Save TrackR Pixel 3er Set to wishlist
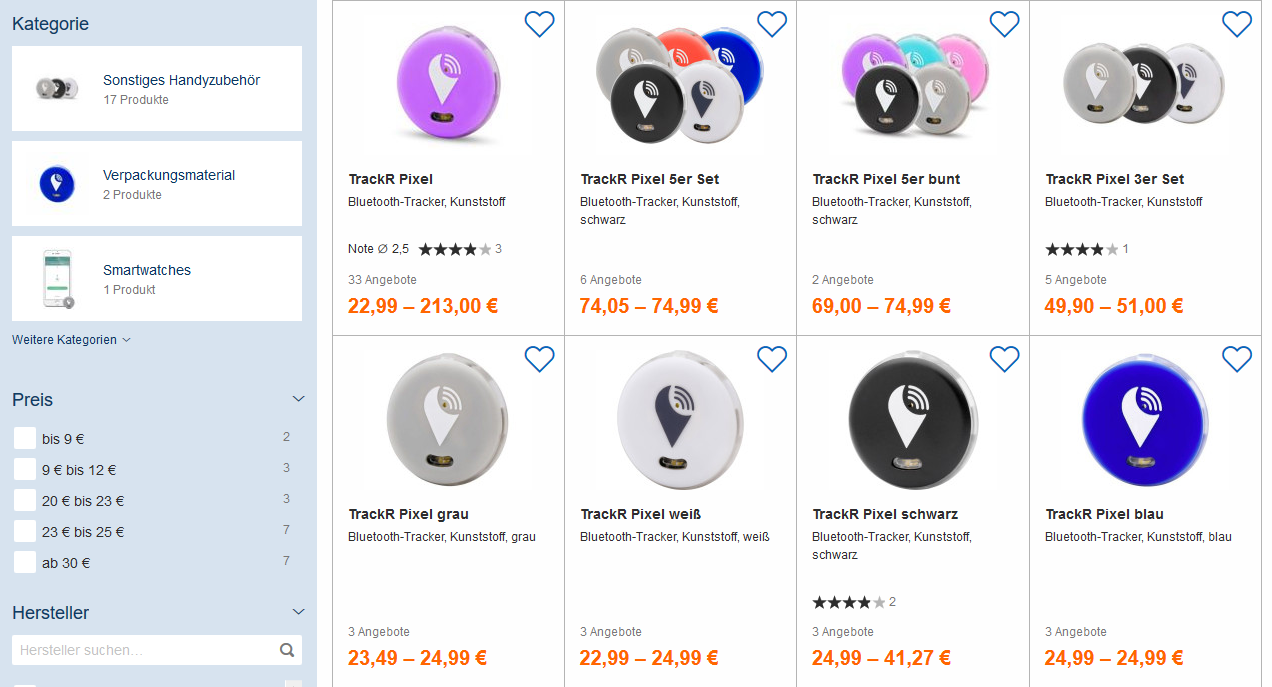The width and height of the screenshot is (1272, 687). point(1237,24)
